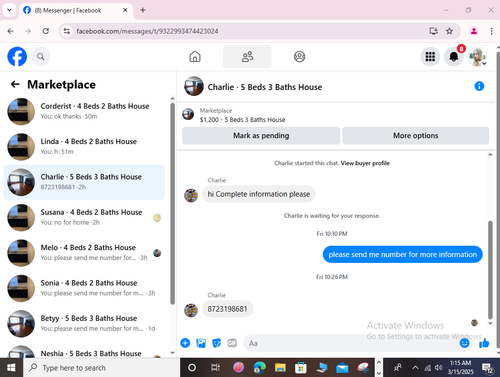The height and width of the screenshot is (377, 500).
Task: Open File Explorer from taskbar
Action: [280, 368]
